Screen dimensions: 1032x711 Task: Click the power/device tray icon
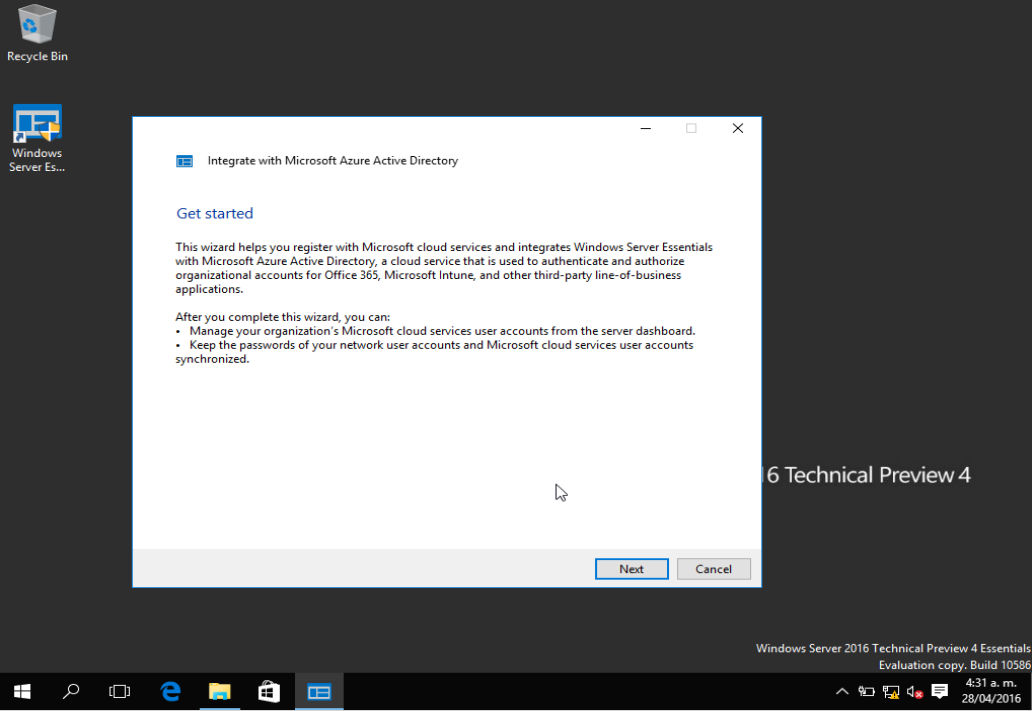point(866,691)
